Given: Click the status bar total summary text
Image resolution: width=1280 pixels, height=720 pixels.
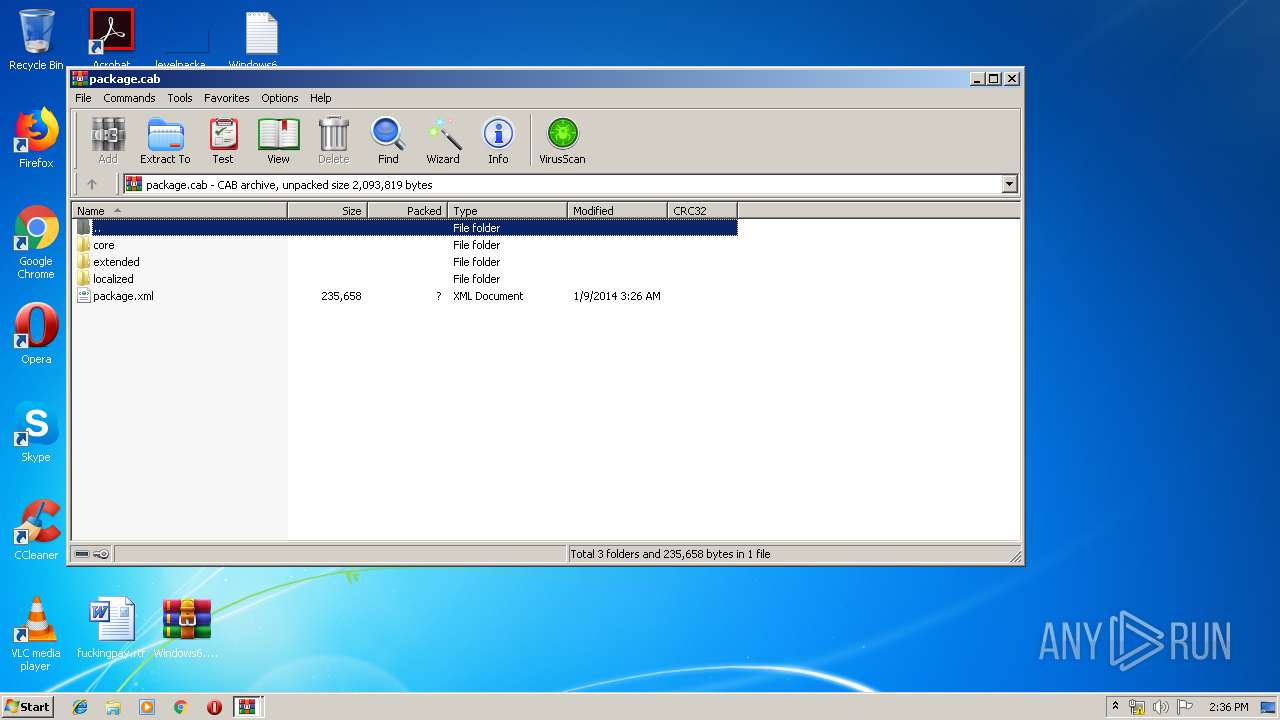Looking at the screenshot, I should [x=670, y=554].
